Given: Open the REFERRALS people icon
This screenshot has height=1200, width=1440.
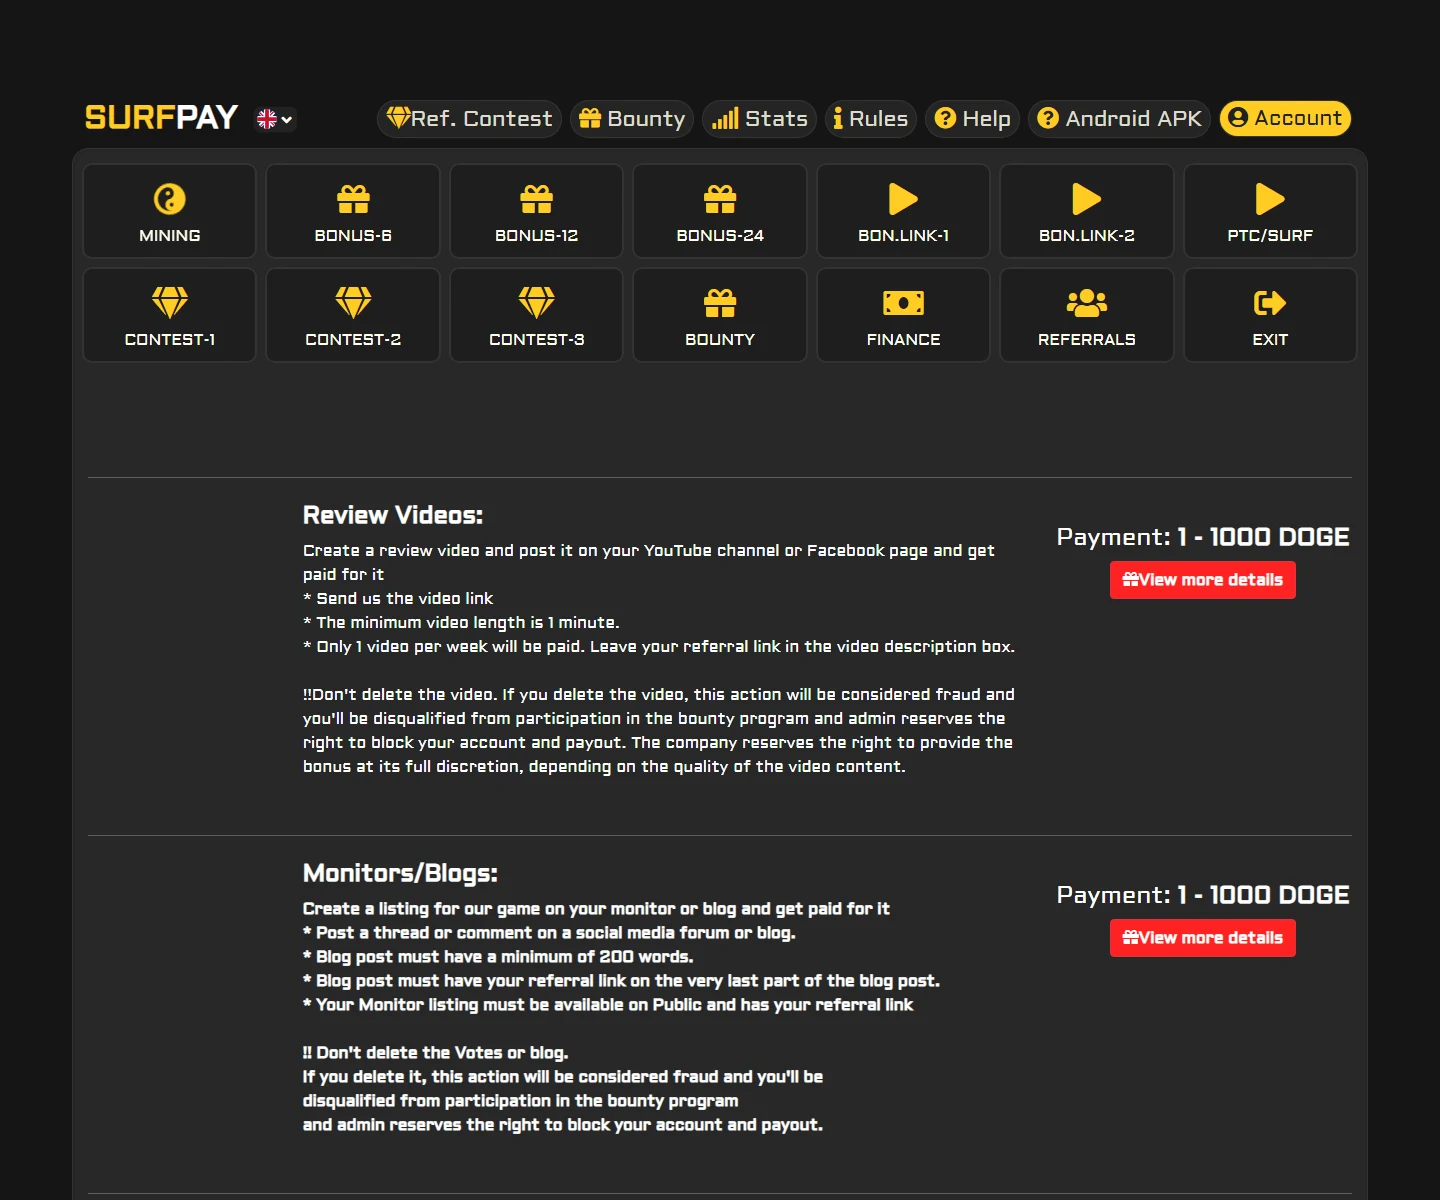Looking at the screenshot, I should [1087, 303].
